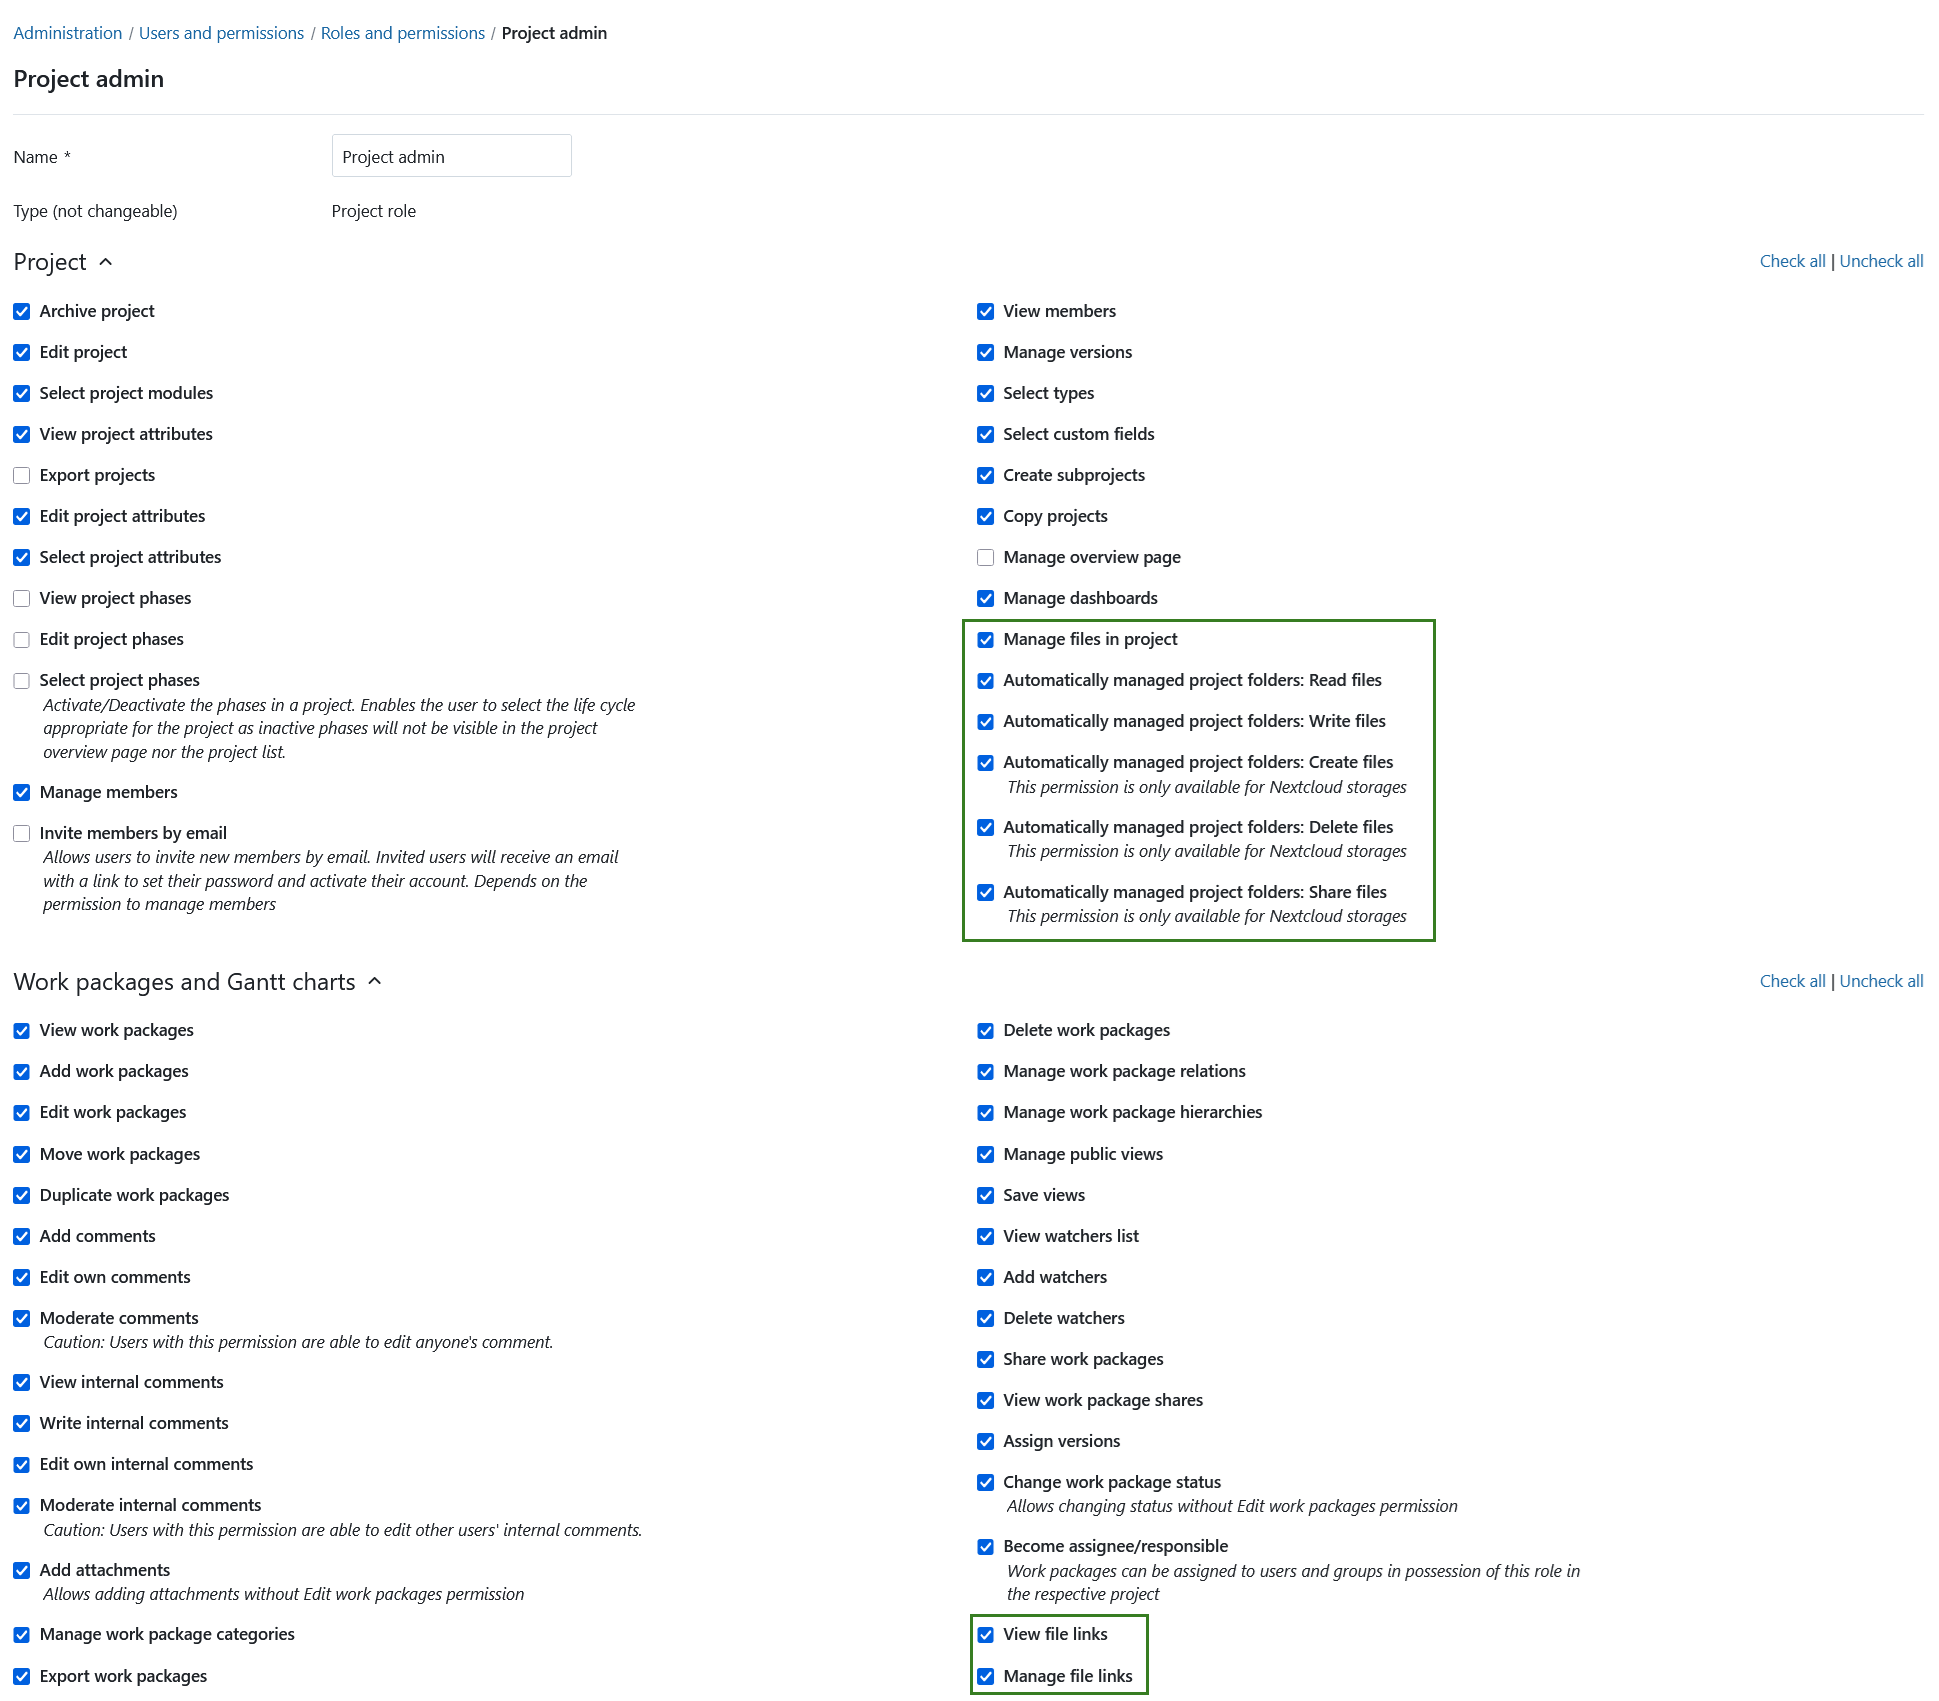Click Uncheck all for Work packages section

pos(1881,981)
